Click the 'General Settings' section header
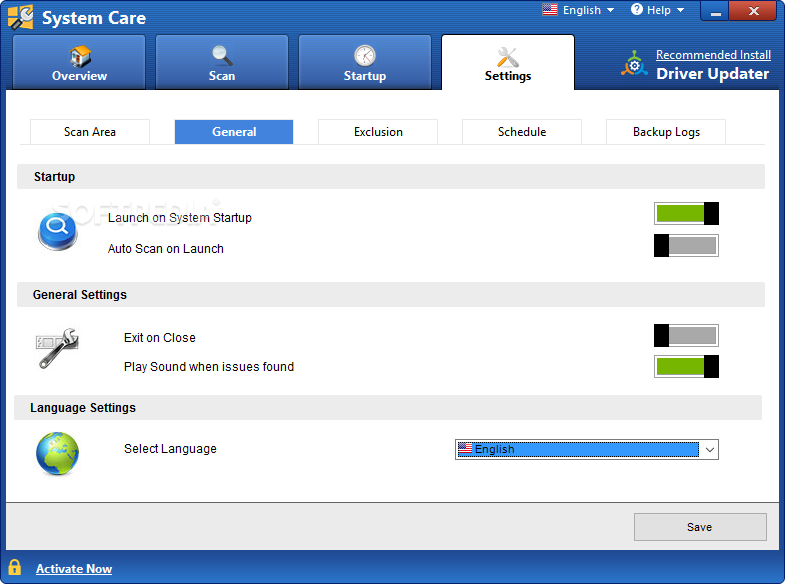785x584 pixels. pyautogui.click(x=80, y=295)
